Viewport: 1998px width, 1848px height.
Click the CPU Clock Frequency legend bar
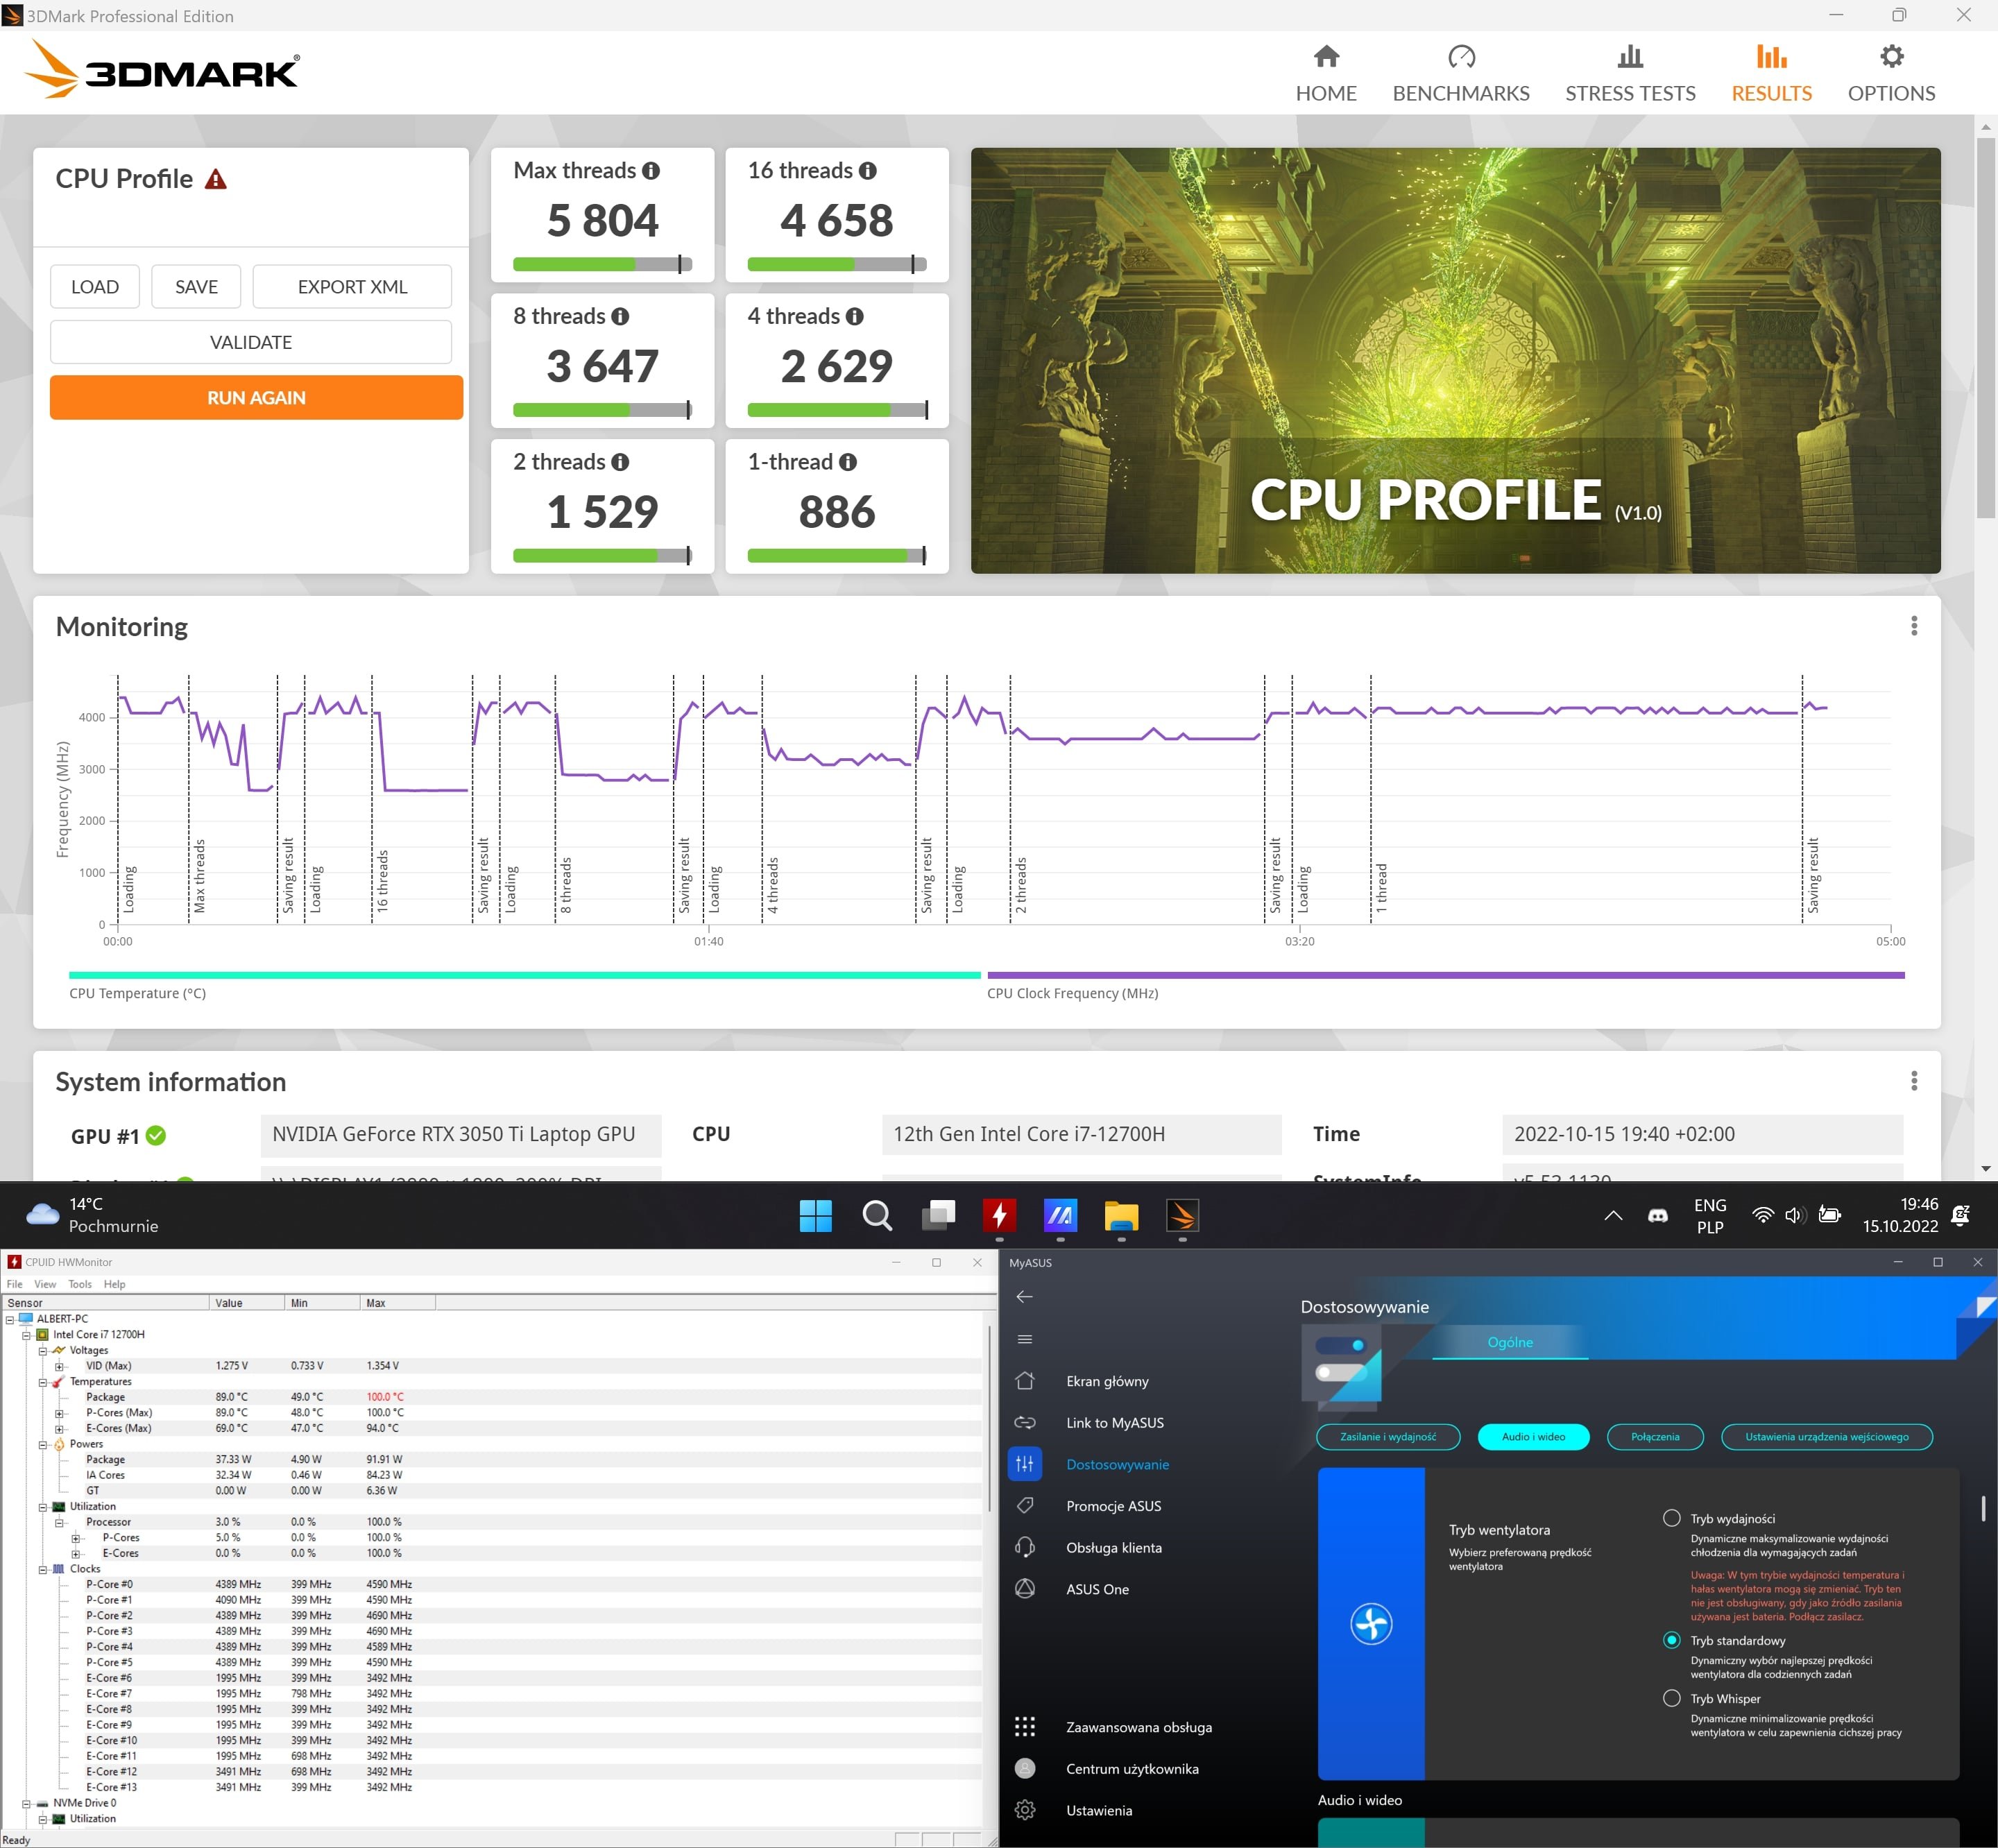tap(1446, 975)
